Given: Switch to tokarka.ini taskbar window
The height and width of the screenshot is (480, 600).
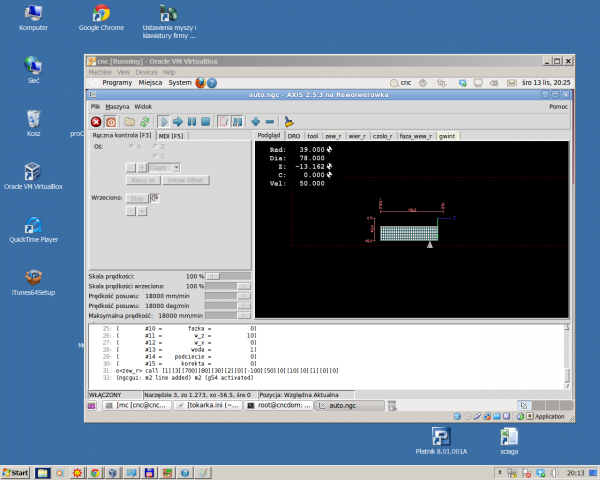Looking at the screenshot, I should tap(208, 405).
